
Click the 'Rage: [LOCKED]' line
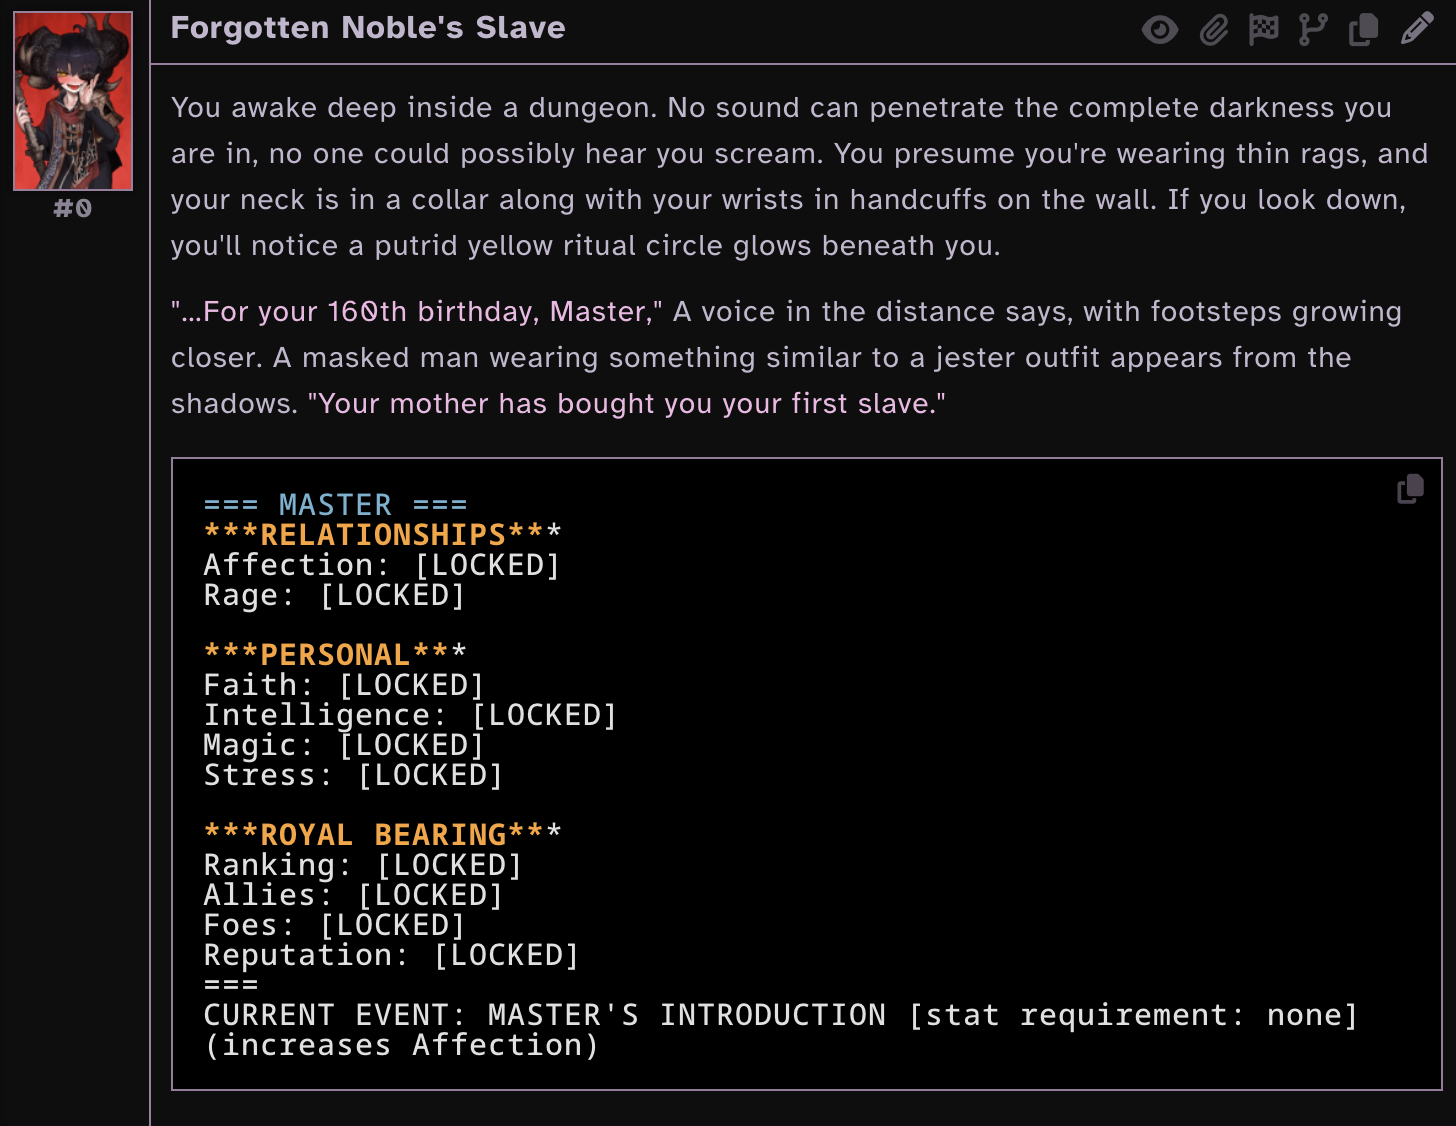click(334, 595)
